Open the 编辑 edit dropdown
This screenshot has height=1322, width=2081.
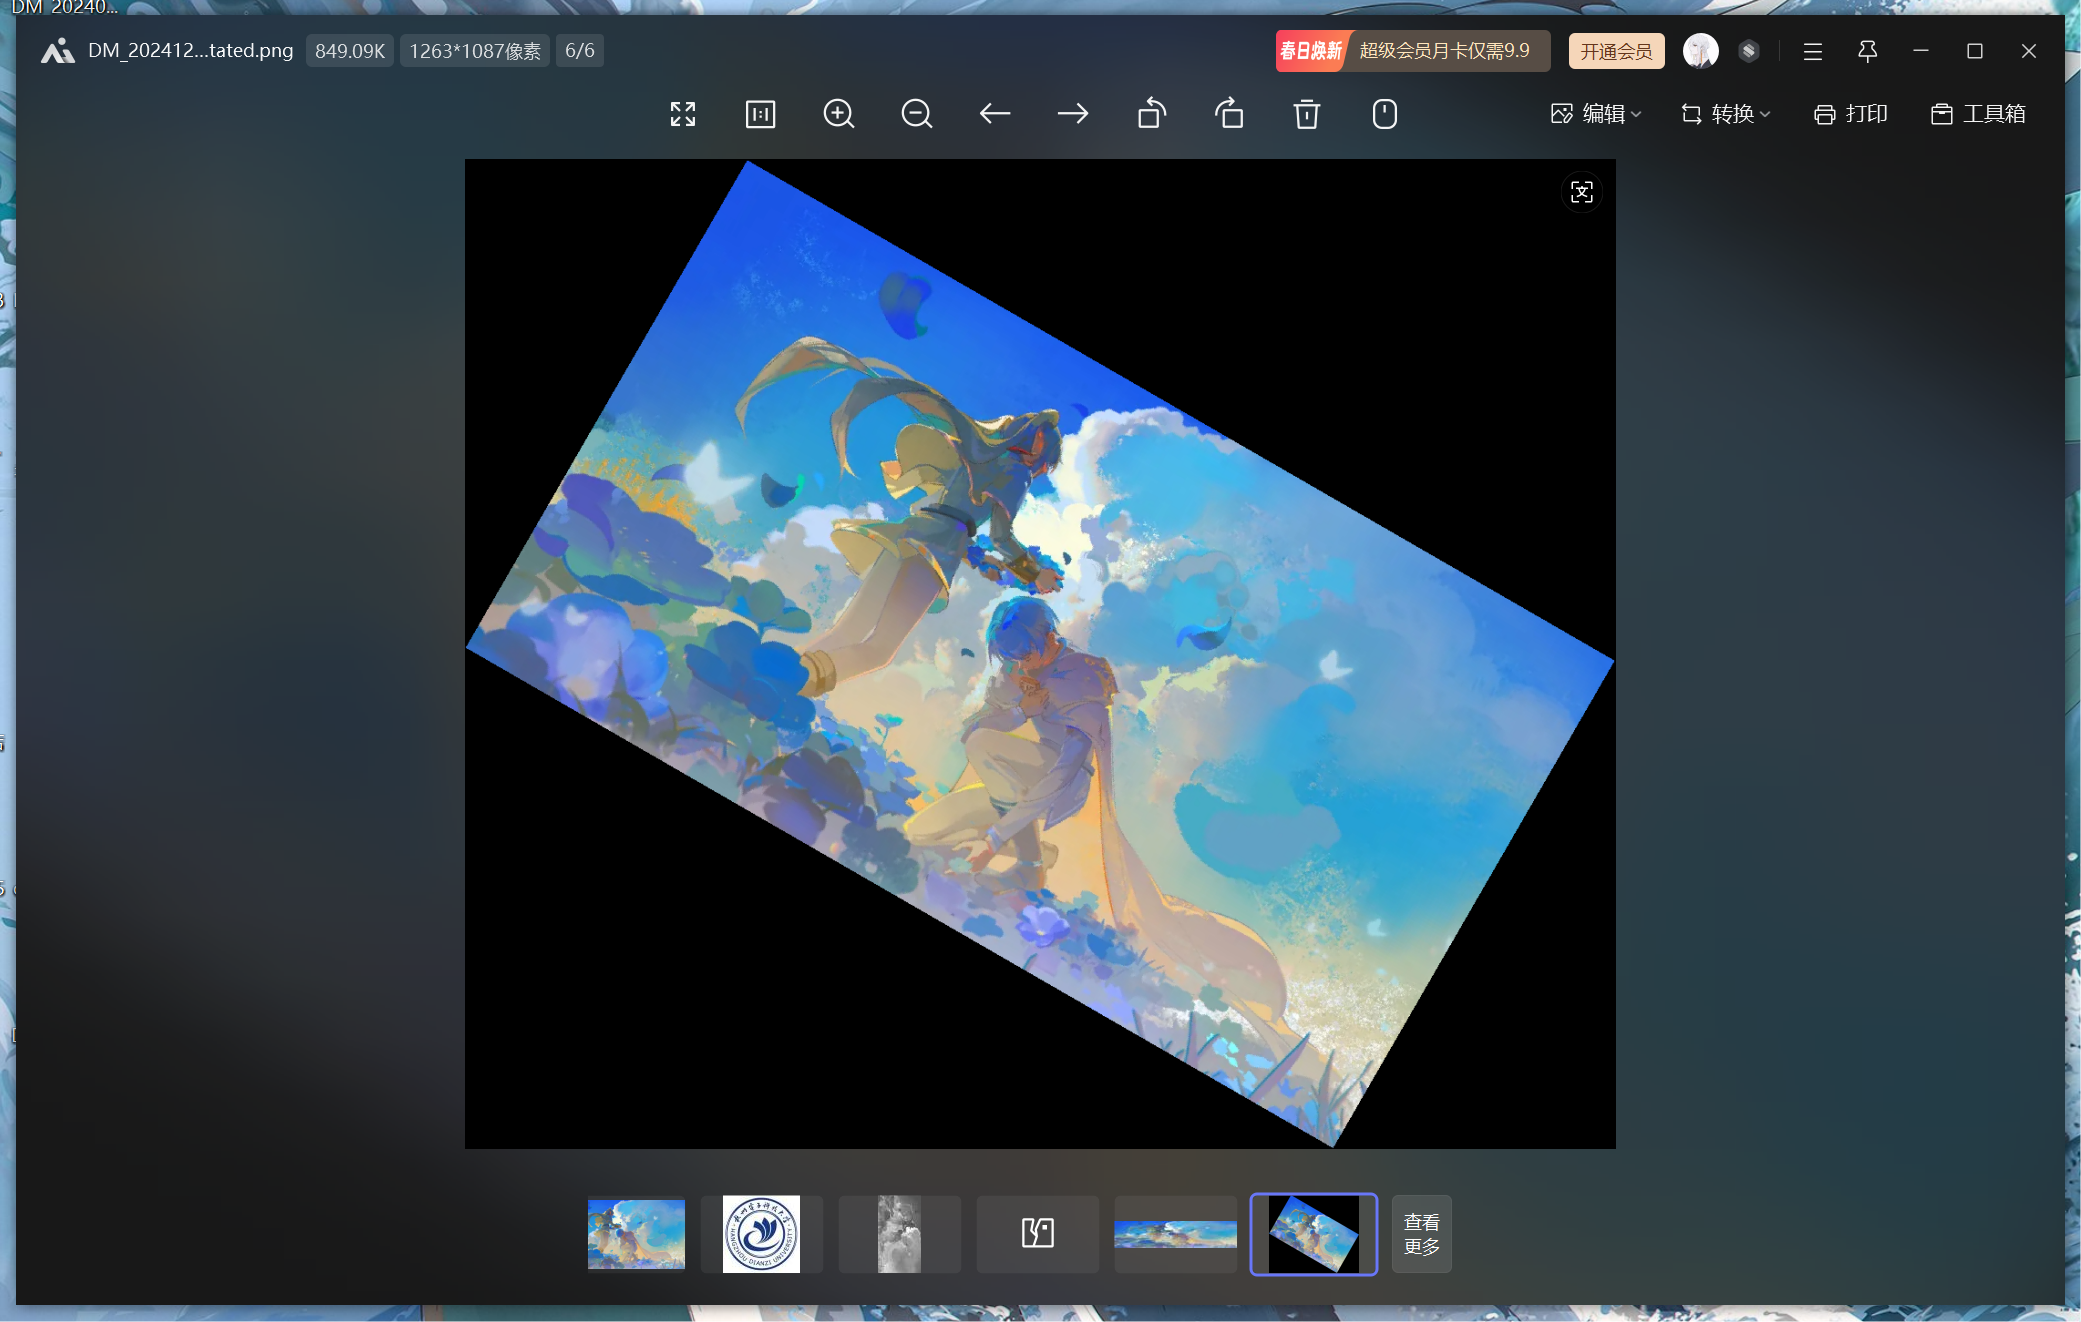tap(1596, 114)
